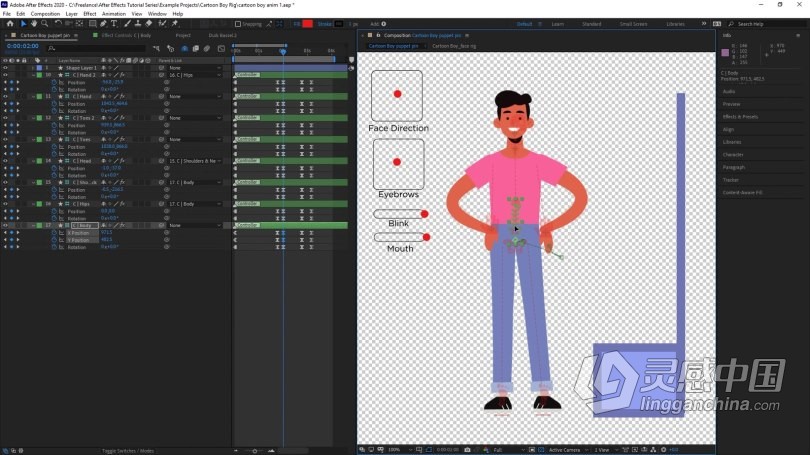Click the Stroke color swatch
Image resolution: width=810 pixels, height=455 pixels.
[339, 24]
